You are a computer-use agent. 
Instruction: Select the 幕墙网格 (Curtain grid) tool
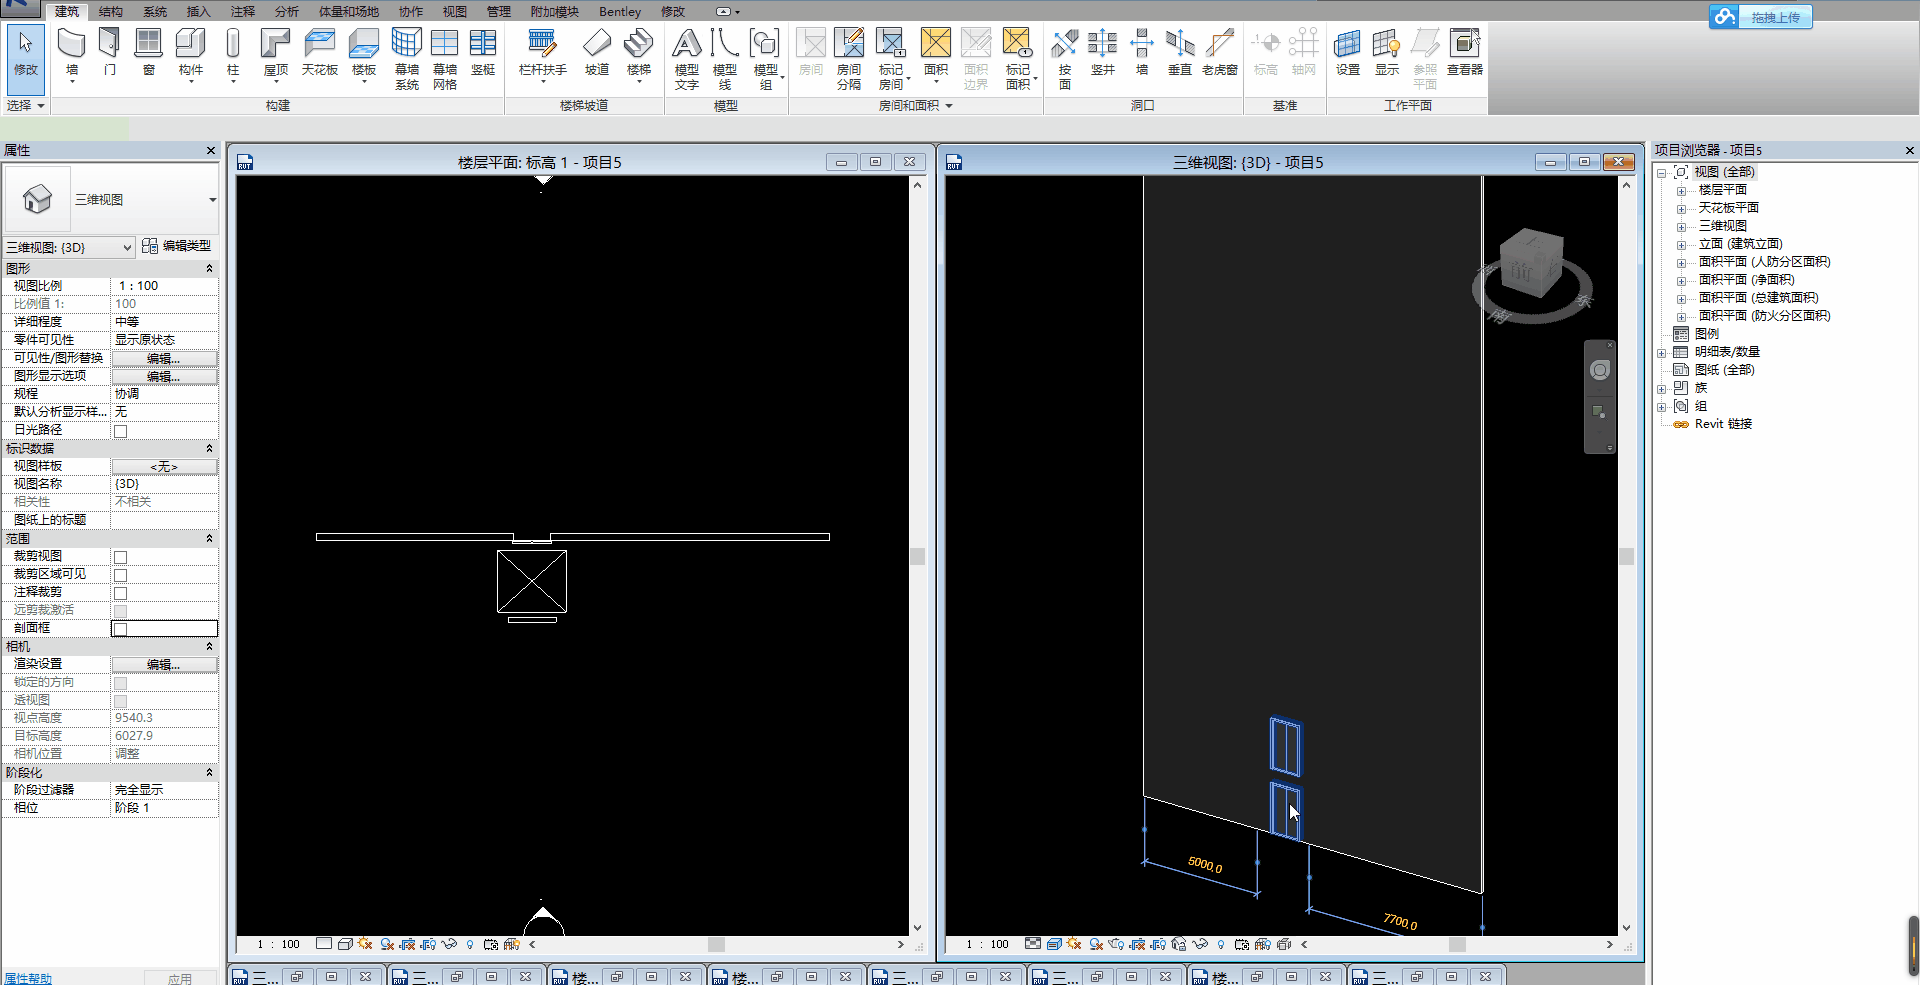click(x=445, y=58)
